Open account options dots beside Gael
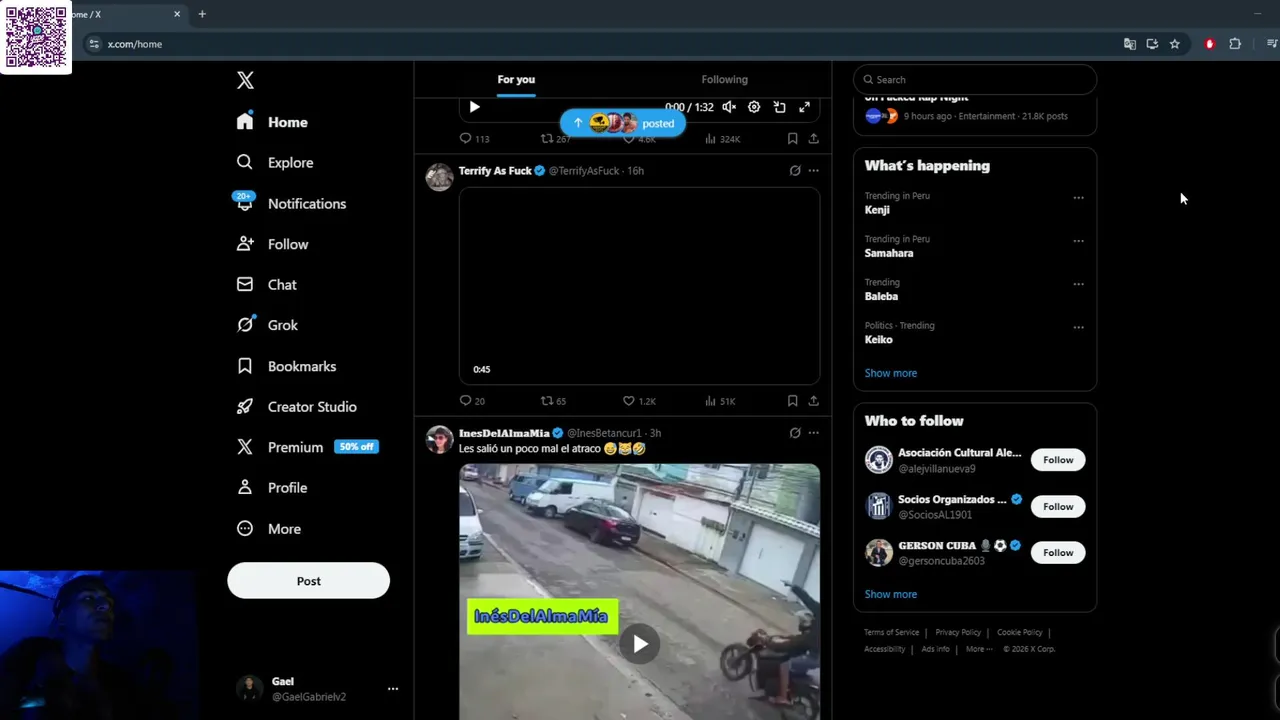 click(393, 688)
